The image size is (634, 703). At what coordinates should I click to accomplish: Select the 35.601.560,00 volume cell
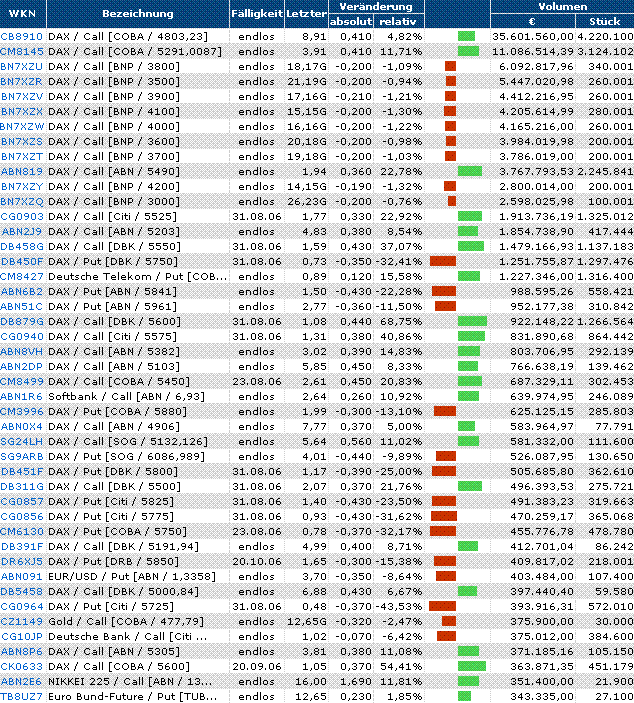pyautogui.click(x=533, y=36)
